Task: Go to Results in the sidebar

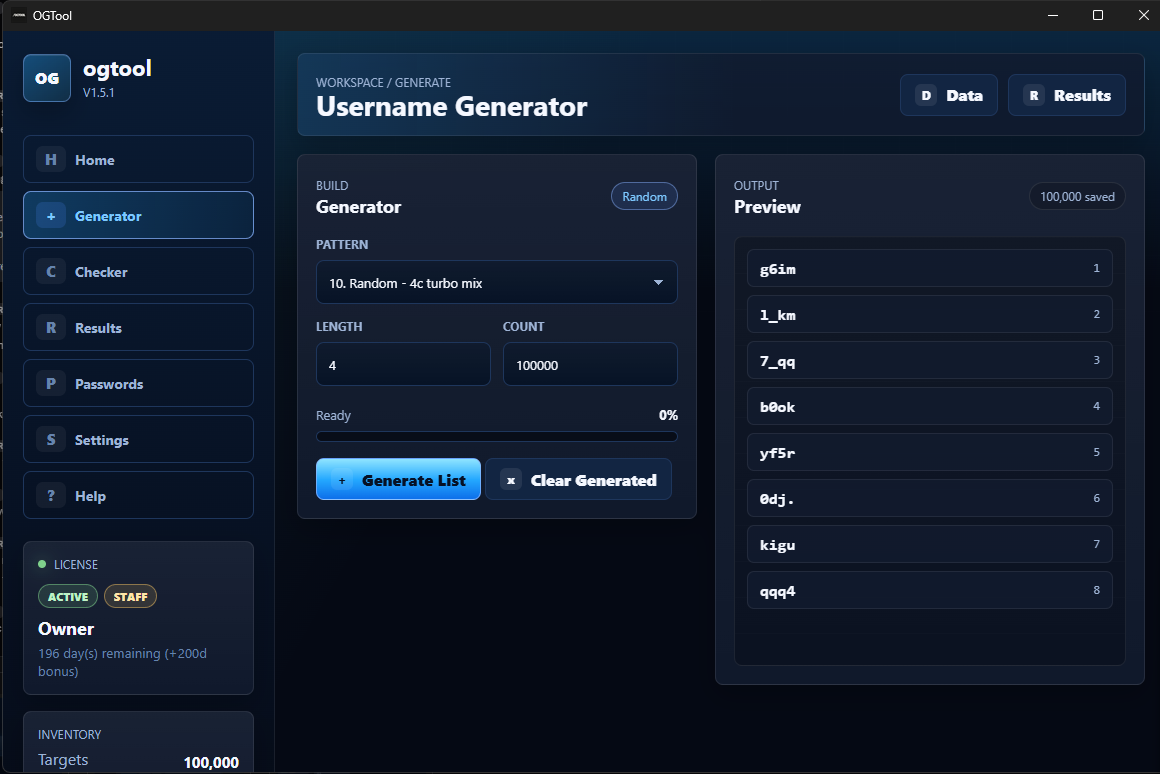Action: 138,327
